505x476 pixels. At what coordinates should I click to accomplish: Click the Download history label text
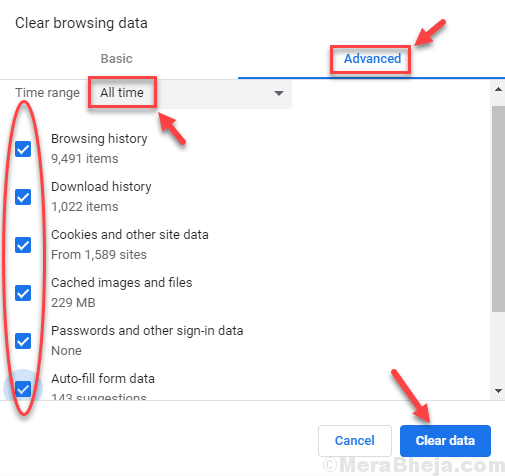101,187
